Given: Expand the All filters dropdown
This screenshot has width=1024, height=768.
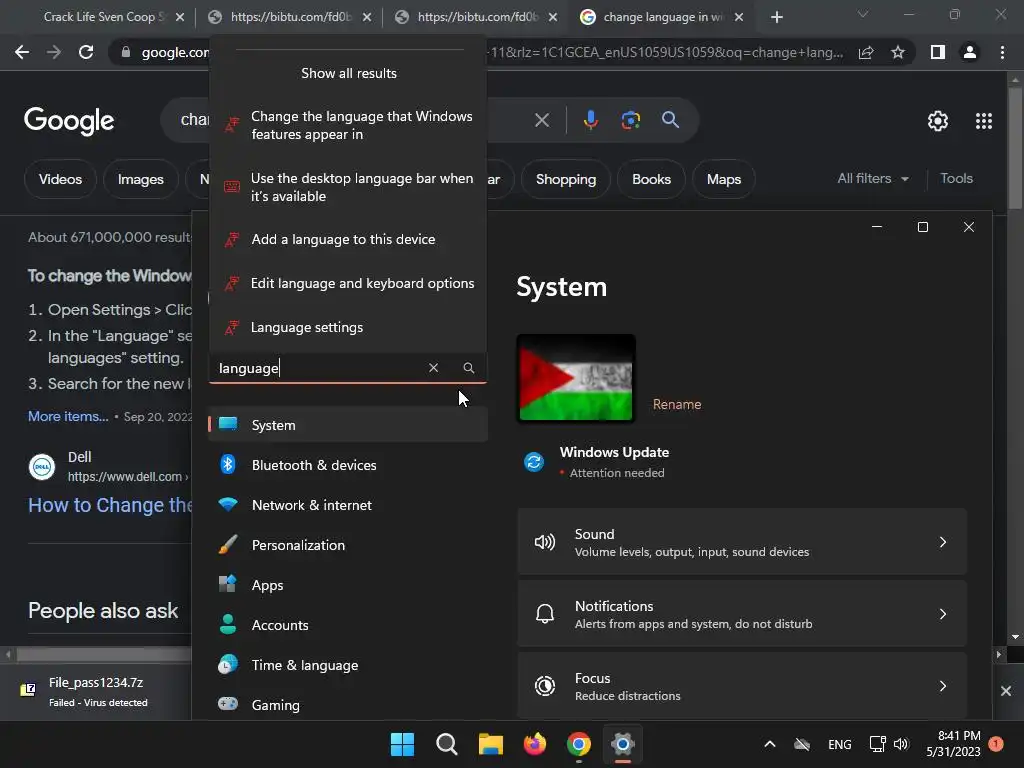Looking at the screenshot, I should (872, 178).
